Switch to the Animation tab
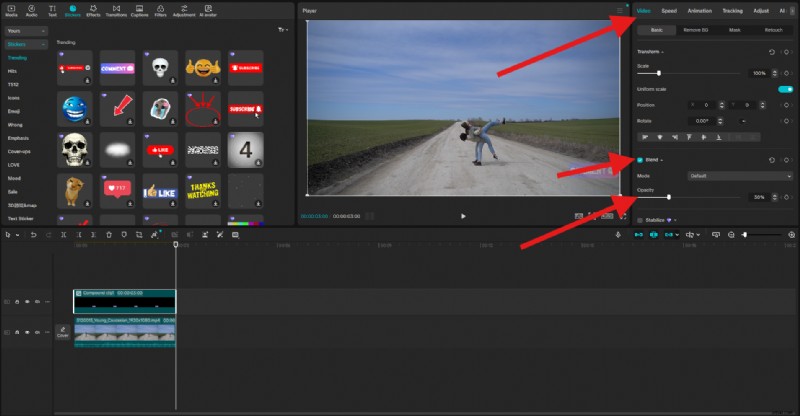Screen dimensions: 800x416 699,11
